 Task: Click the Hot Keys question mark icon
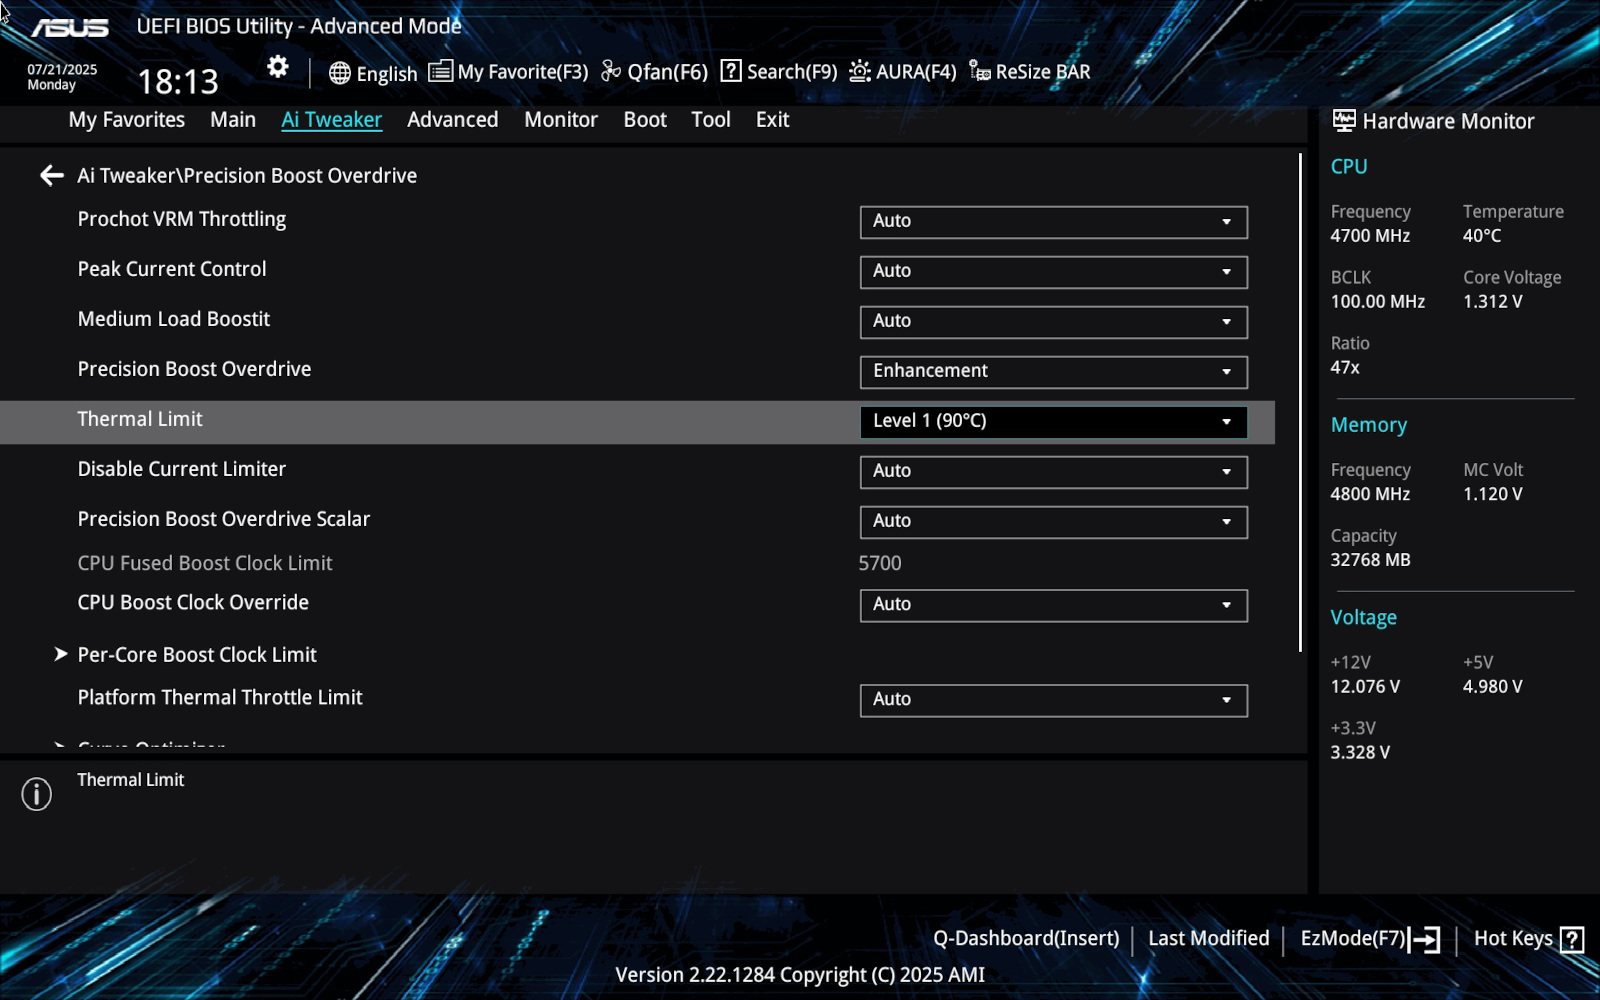pos(1572,939)
